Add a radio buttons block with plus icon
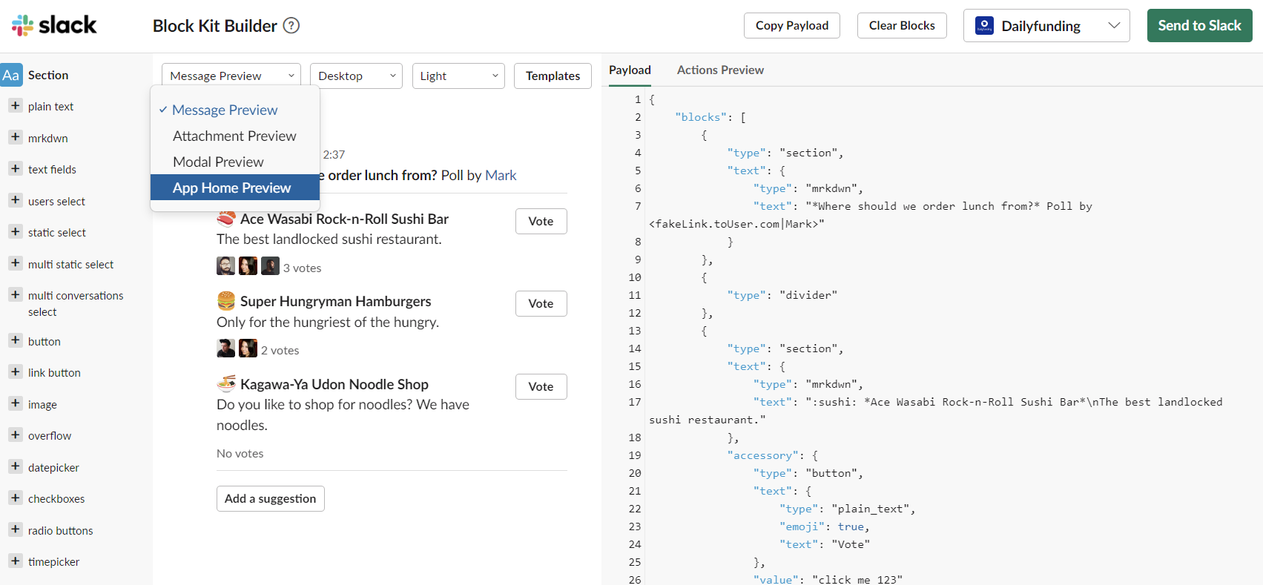Viewport: 1263px width, 585px height. [x=15, y=530]
